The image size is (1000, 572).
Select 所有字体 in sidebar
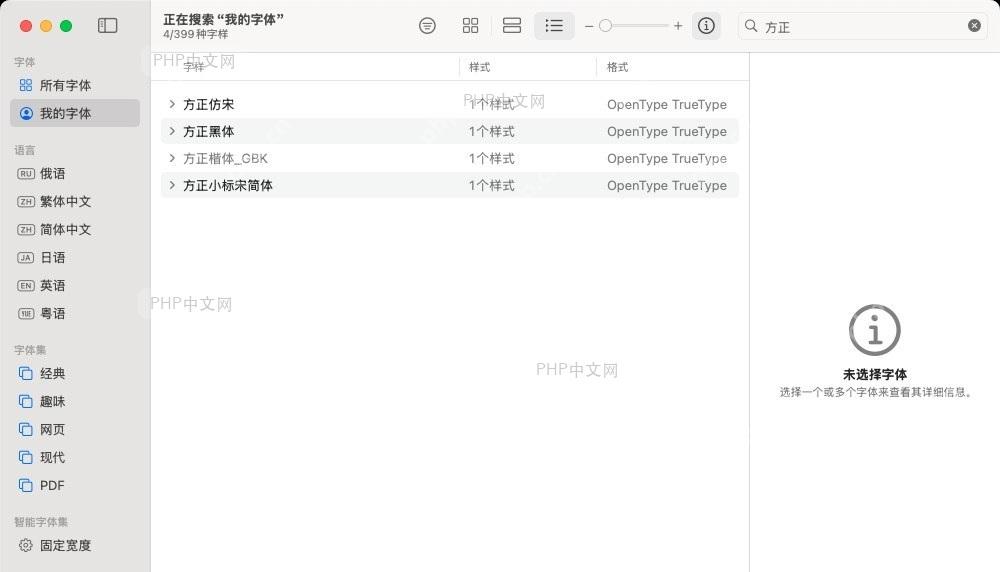[x=75, y=85]
